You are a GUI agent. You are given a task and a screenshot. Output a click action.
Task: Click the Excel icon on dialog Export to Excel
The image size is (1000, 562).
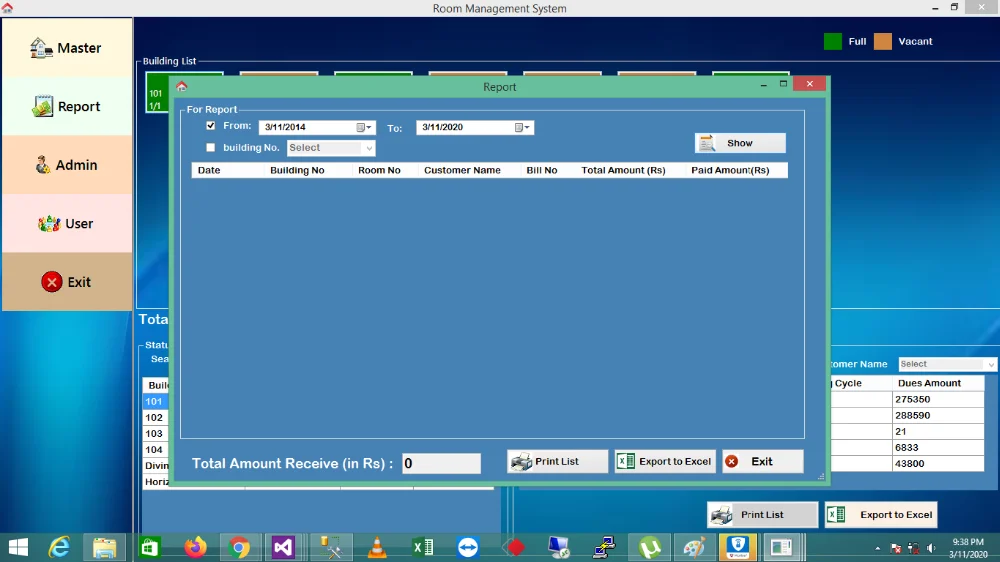(626, 462)
